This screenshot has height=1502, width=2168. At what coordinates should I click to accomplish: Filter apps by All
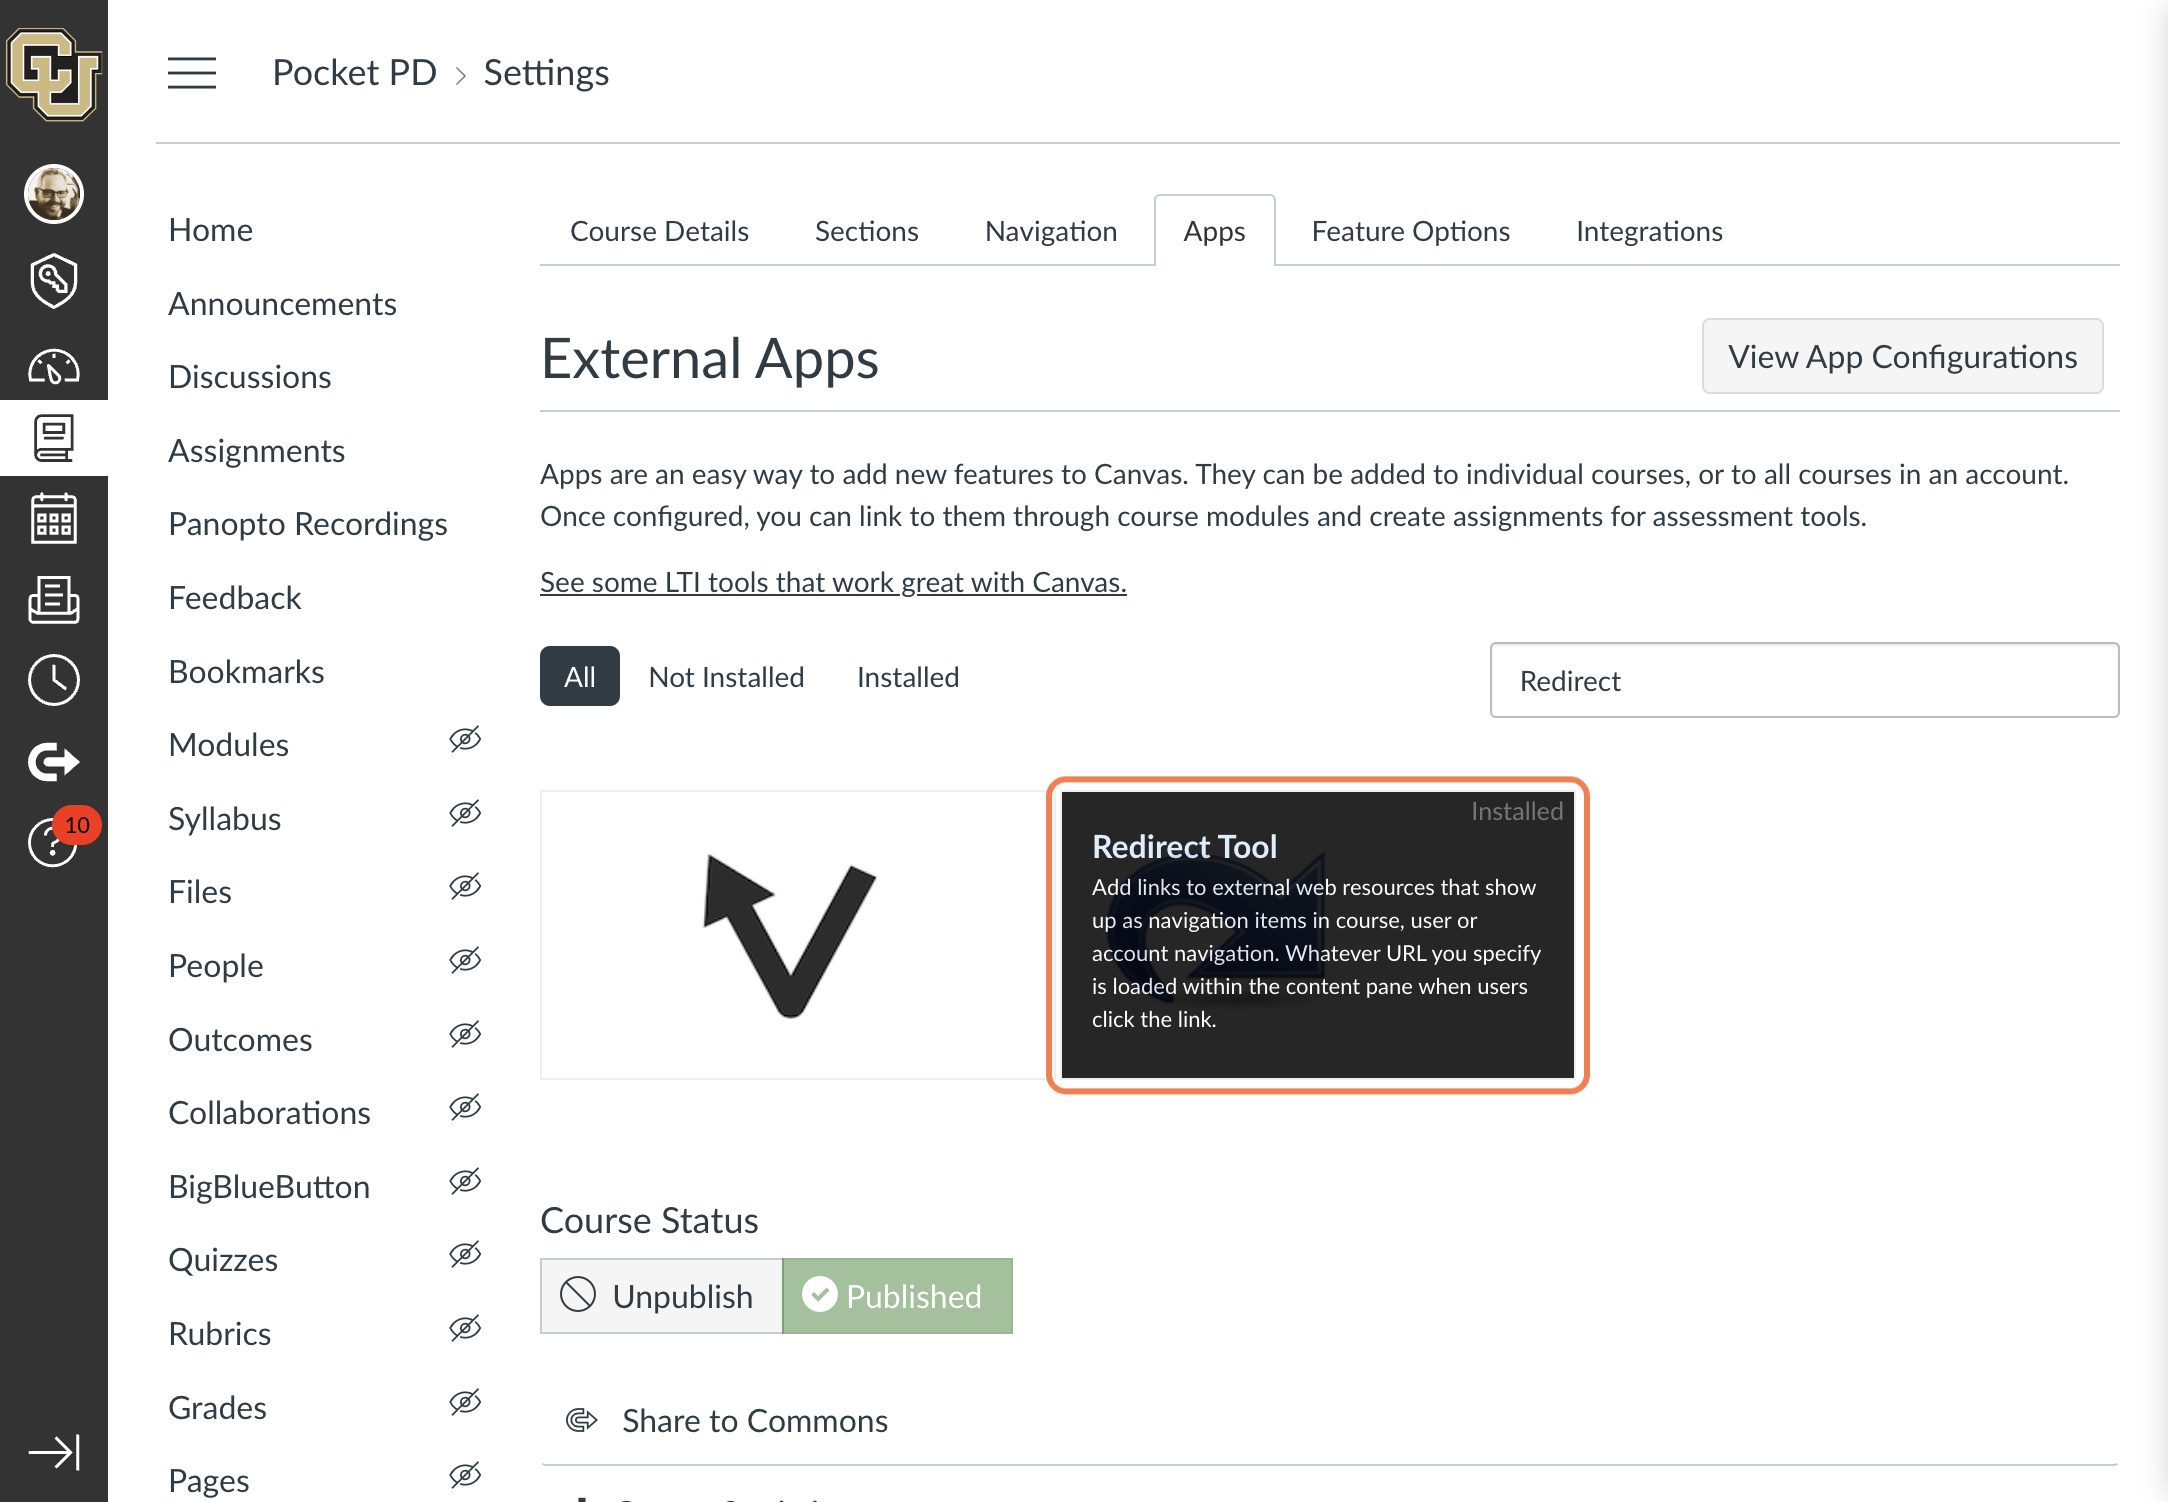click(580, 677)
